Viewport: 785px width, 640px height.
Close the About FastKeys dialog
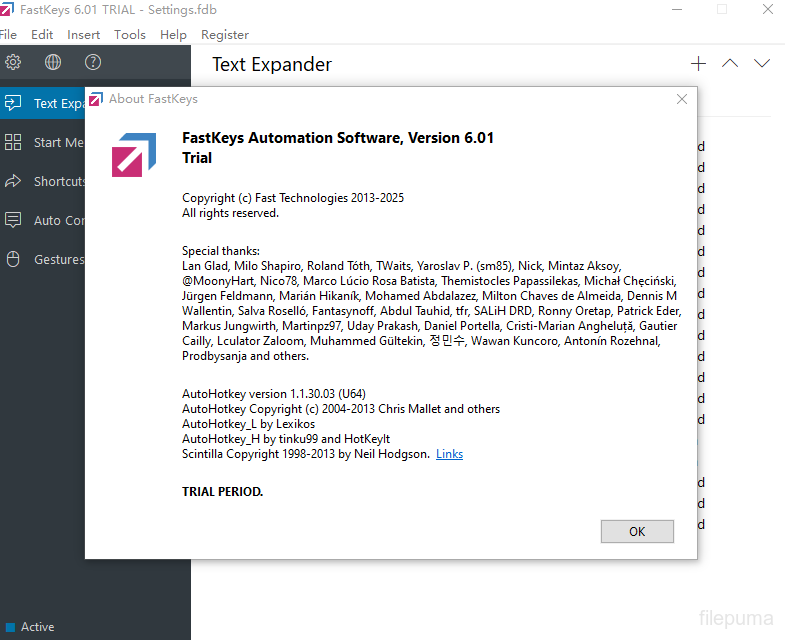pyautogui.click(x=682, y=99)
